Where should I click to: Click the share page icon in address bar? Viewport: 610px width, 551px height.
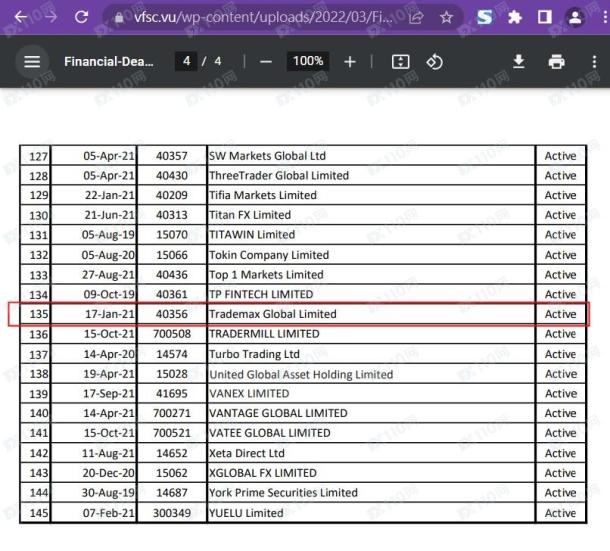click(416, 17)
